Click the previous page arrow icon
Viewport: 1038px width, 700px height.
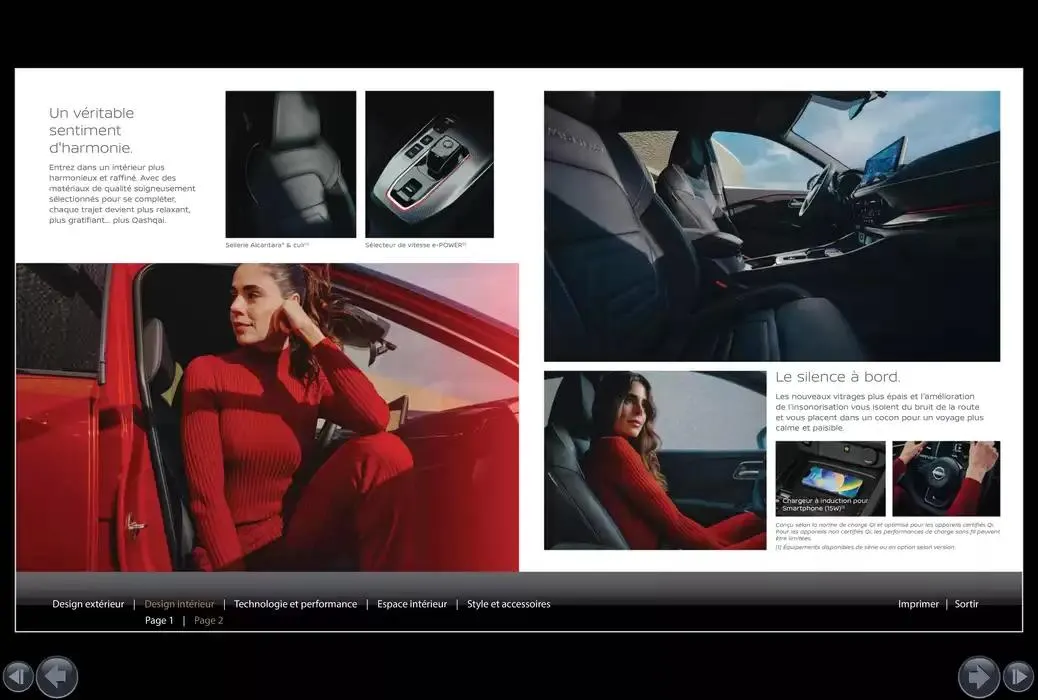[x=57, y=677]
